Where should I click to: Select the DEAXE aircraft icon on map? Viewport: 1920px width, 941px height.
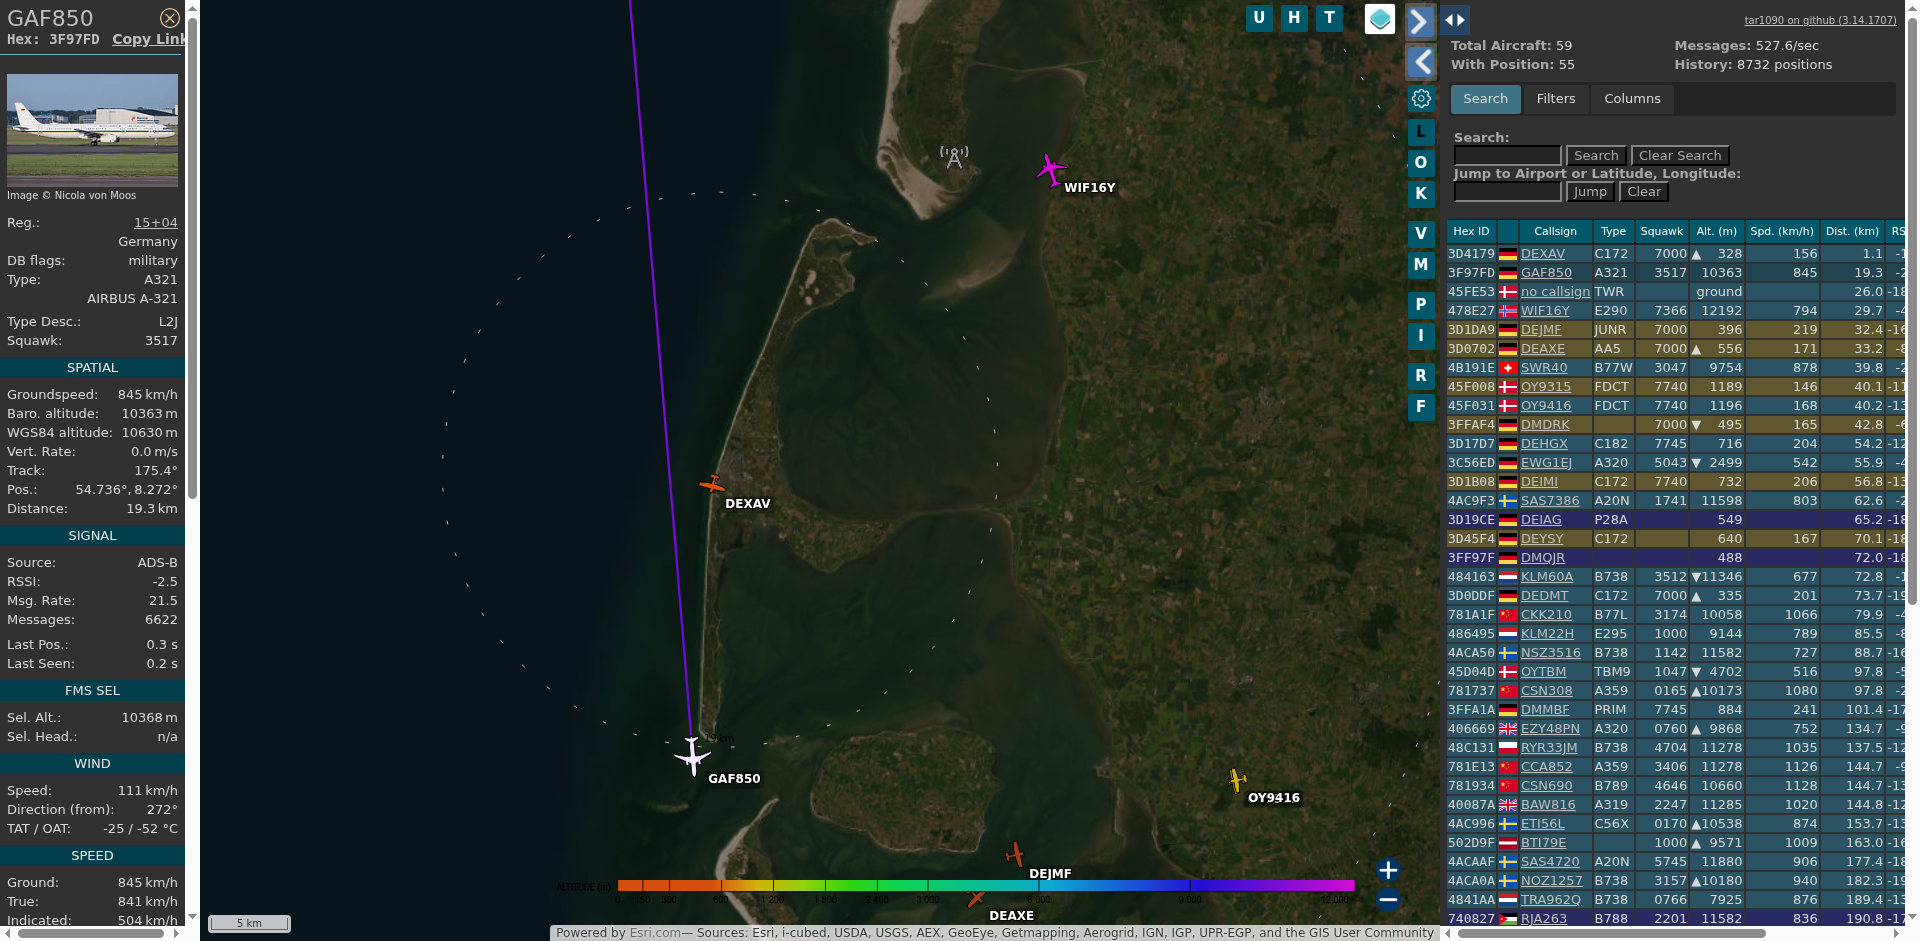[975, 899]
